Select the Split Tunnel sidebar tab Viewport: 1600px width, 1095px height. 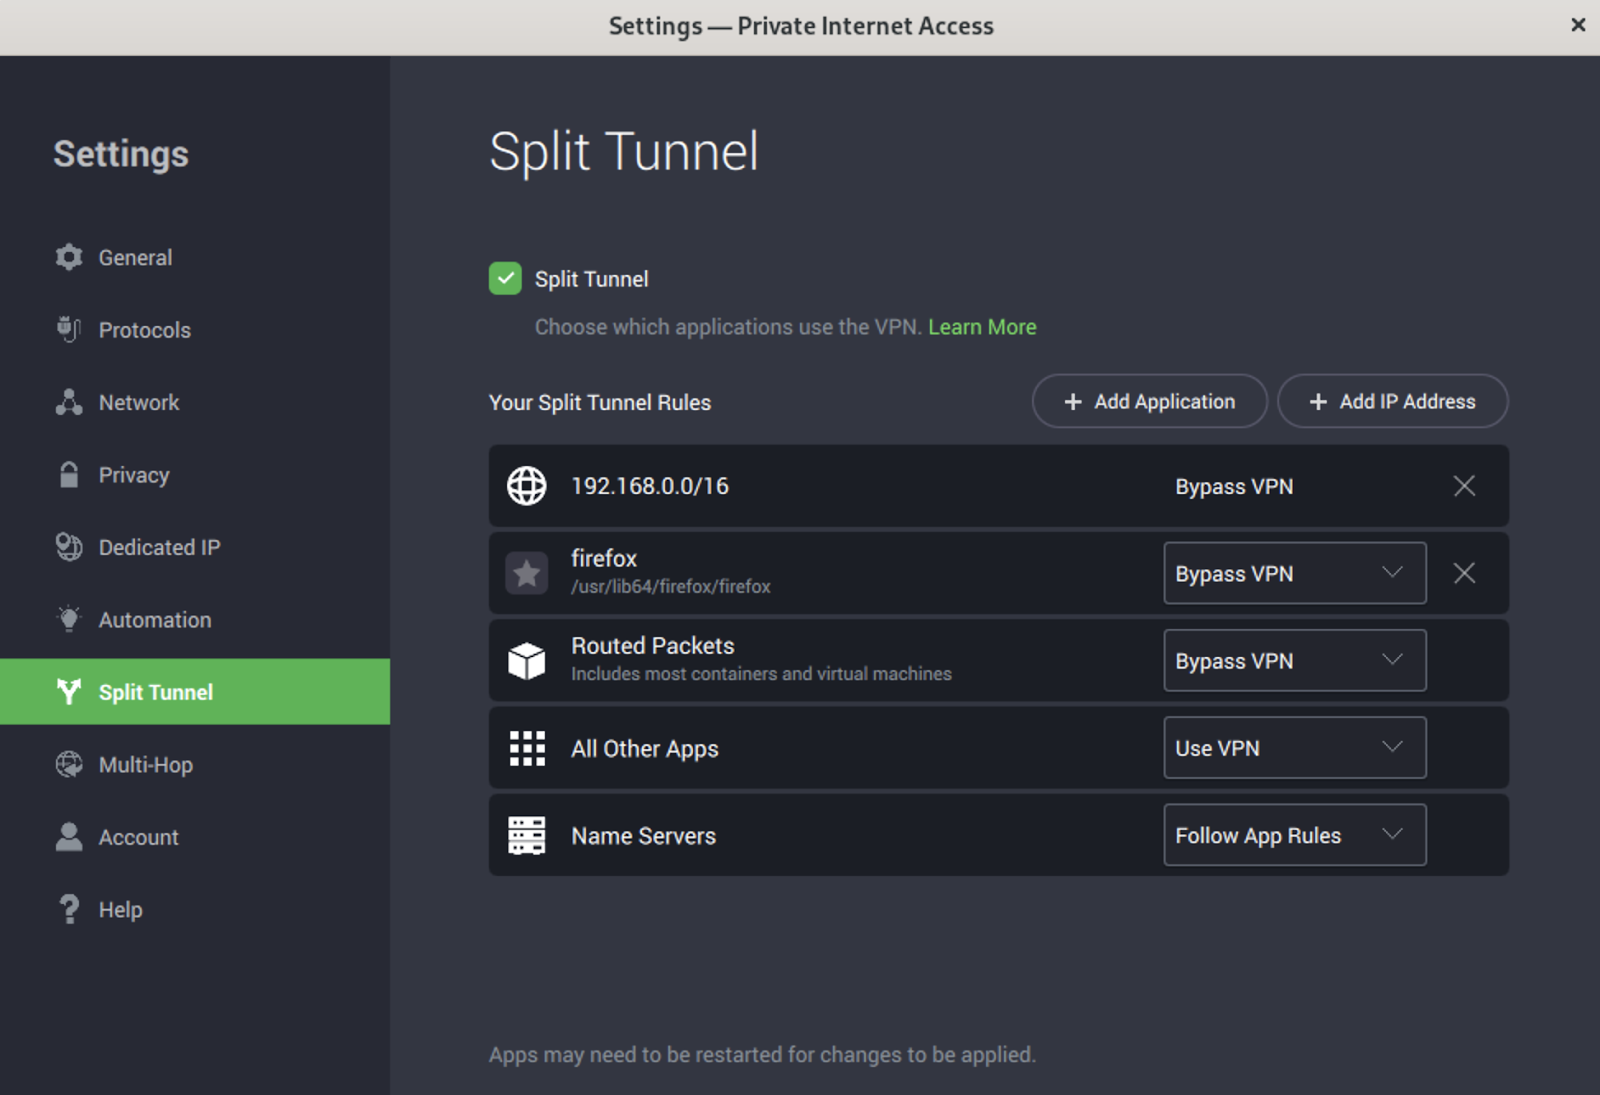click(x=195, y=691)
